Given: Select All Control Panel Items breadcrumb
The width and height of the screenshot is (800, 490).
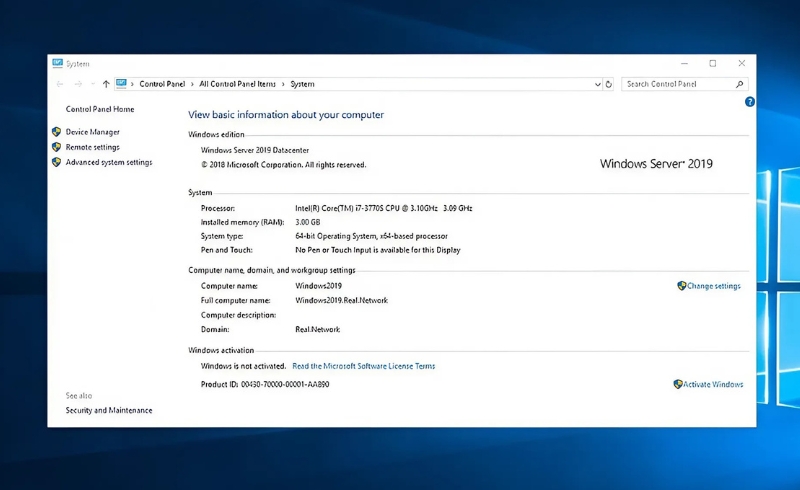Looking at the screenshot, I should coord(237,84).
